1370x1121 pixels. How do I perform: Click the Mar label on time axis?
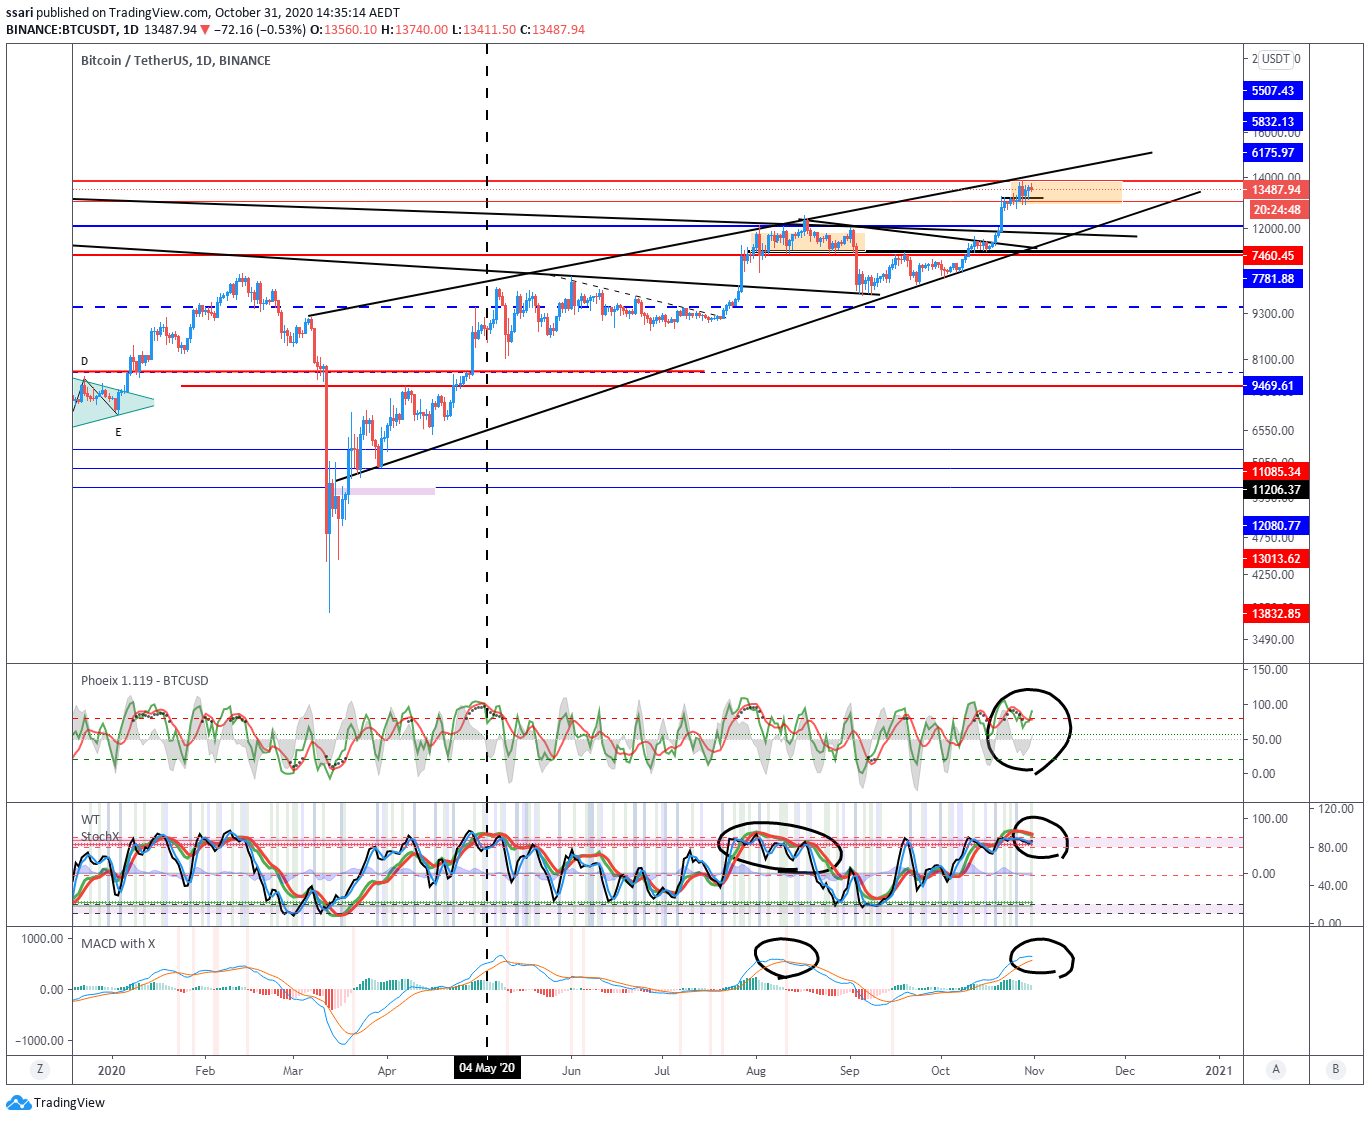point(293,1070)
